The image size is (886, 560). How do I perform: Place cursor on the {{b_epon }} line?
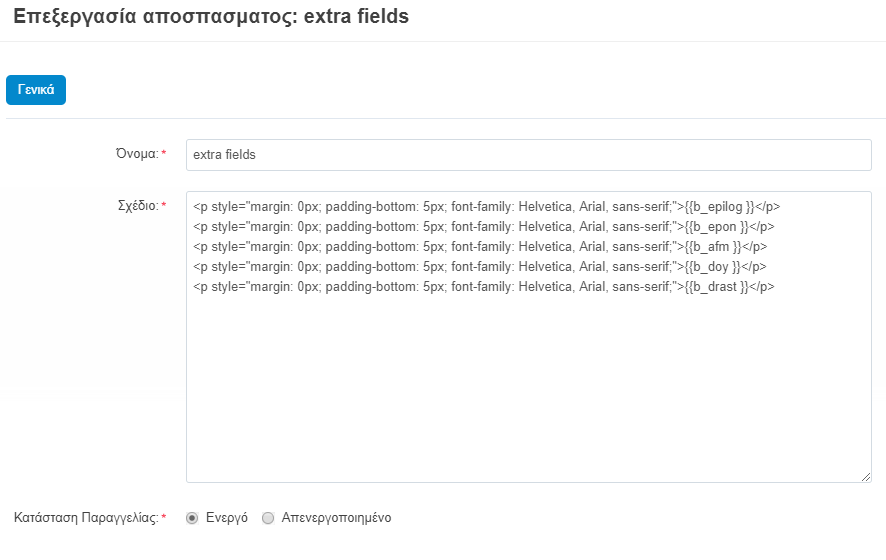483,227
